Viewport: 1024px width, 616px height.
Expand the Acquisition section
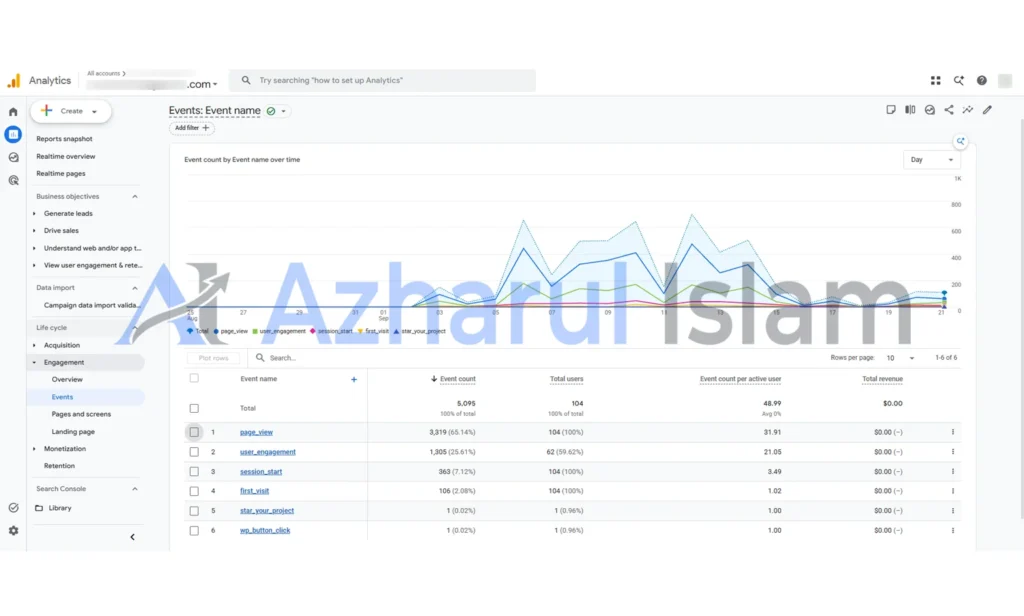[x=34, y=346]
